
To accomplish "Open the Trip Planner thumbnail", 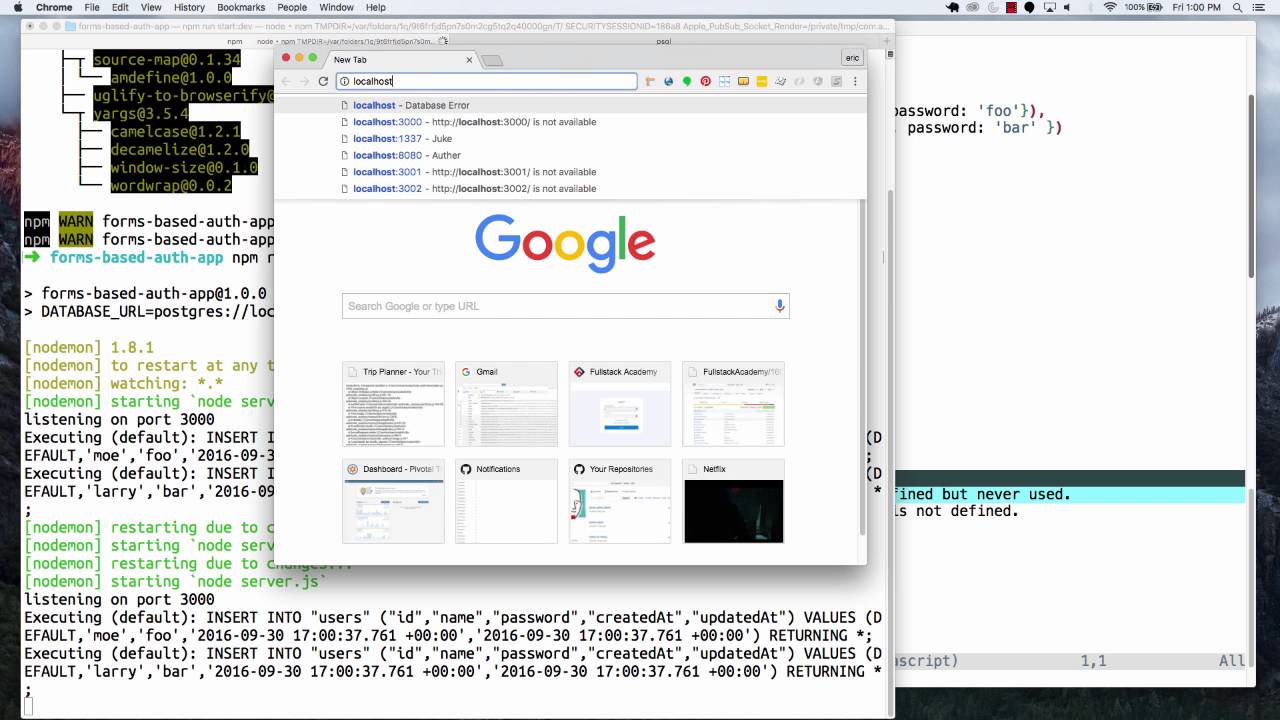I will (x=393, y=404).
